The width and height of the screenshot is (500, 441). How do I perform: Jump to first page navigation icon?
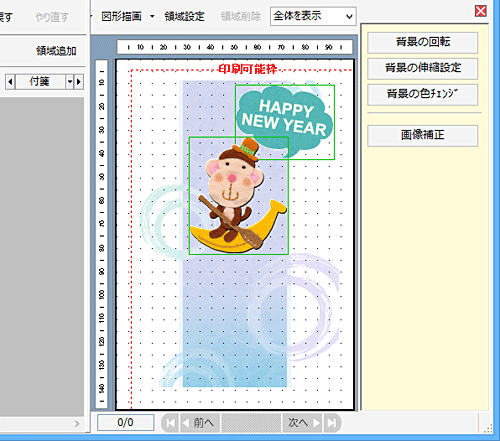[x=170, y=423]
